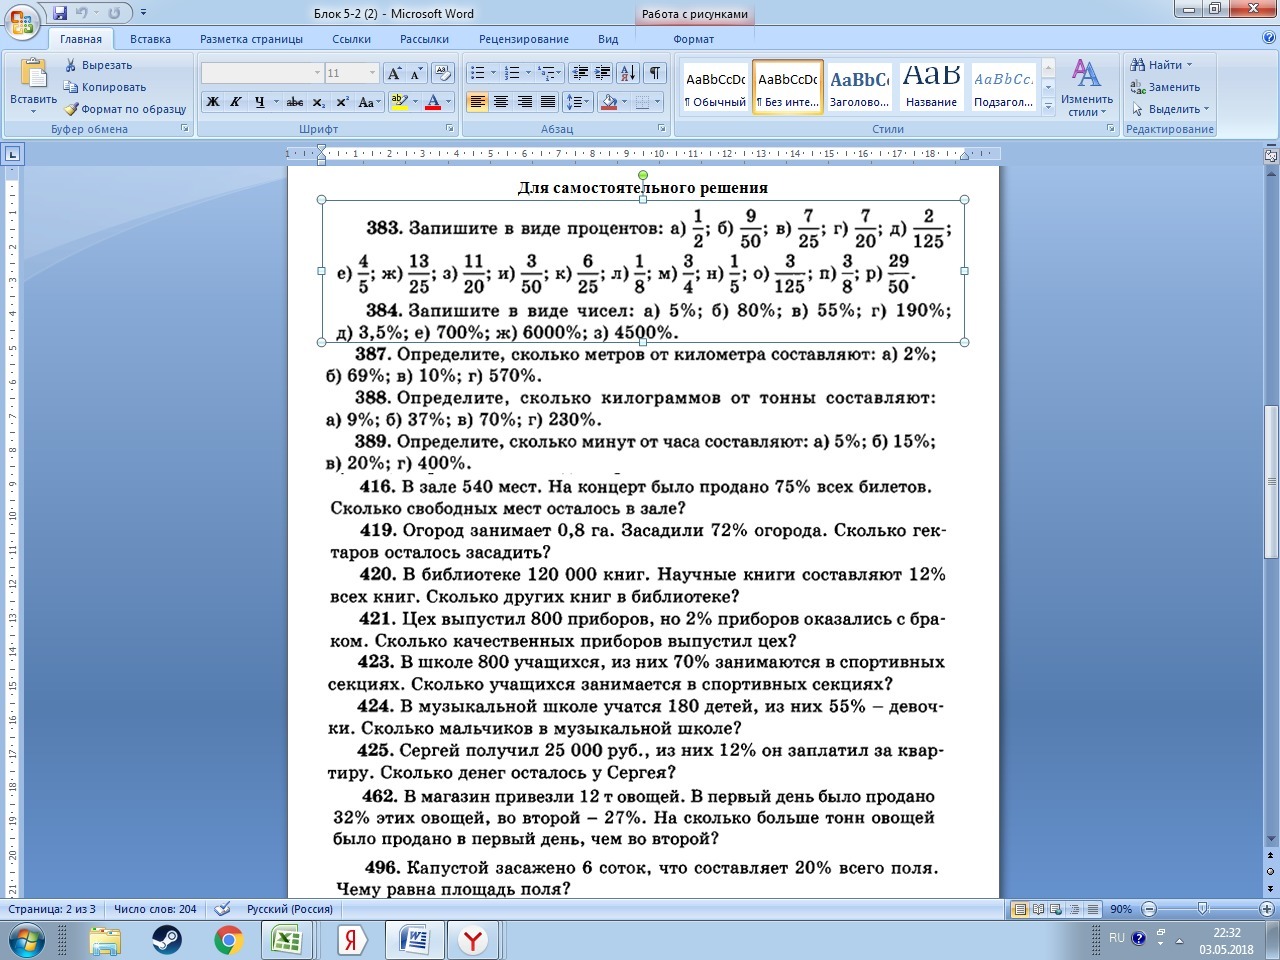Shrink font size with the smaller A icon
Viewport: 1280px width, 960px height.
[x=416, y=73]
